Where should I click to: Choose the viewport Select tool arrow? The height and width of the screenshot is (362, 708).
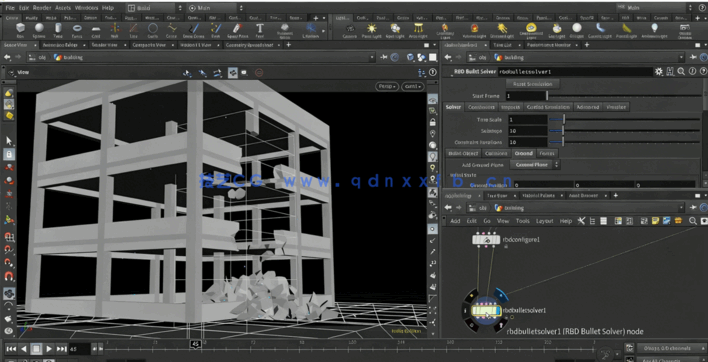pos(9,141)
